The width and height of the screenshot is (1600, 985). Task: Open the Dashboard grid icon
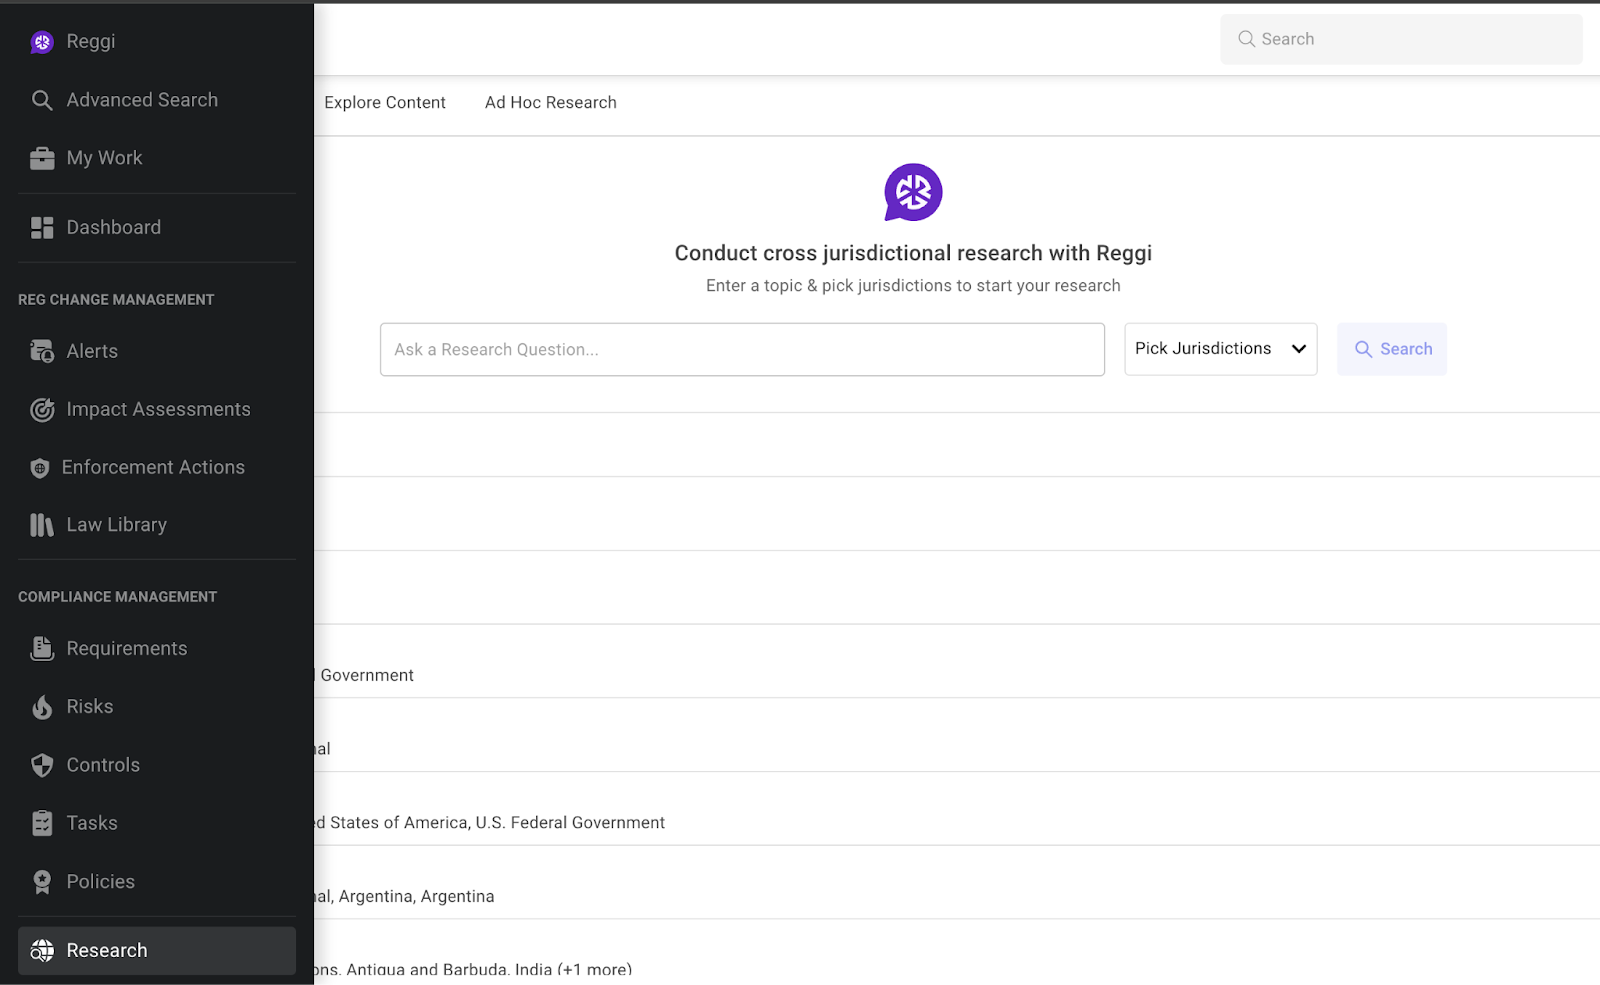coord(42,228)
